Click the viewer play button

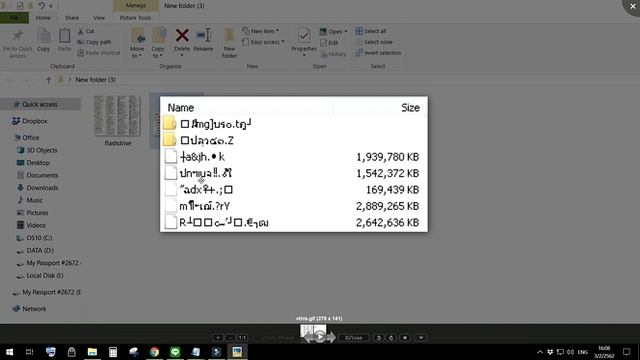click(x=320, y=337)
